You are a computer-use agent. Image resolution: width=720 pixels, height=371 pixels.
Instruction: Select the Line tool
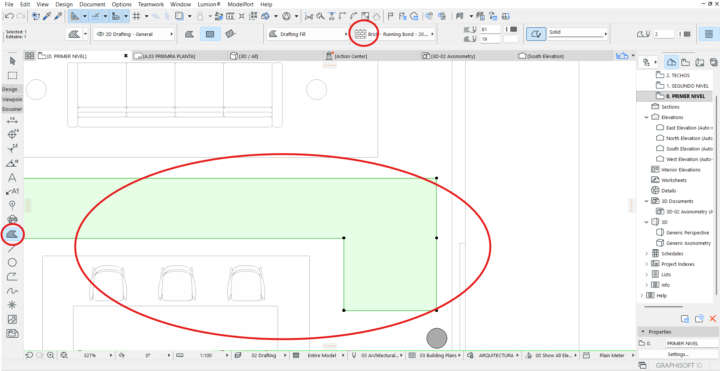pyautogui.click(x=12, y=249)
